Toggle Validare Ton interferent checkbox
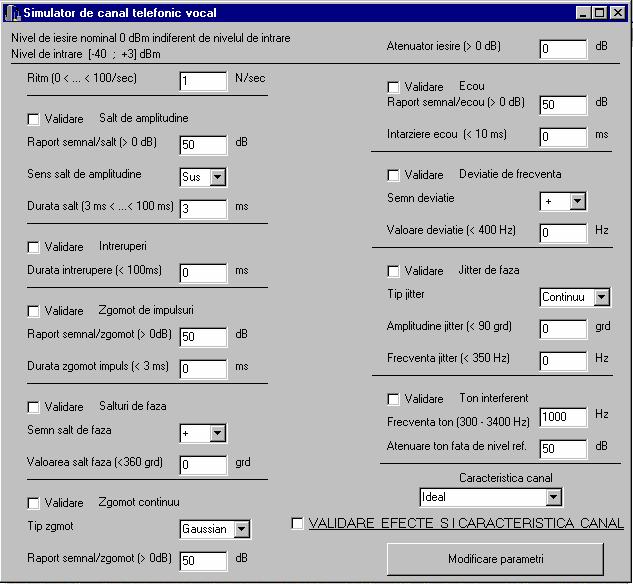Viewport: 633px width, 584px height. pos(393,399)
